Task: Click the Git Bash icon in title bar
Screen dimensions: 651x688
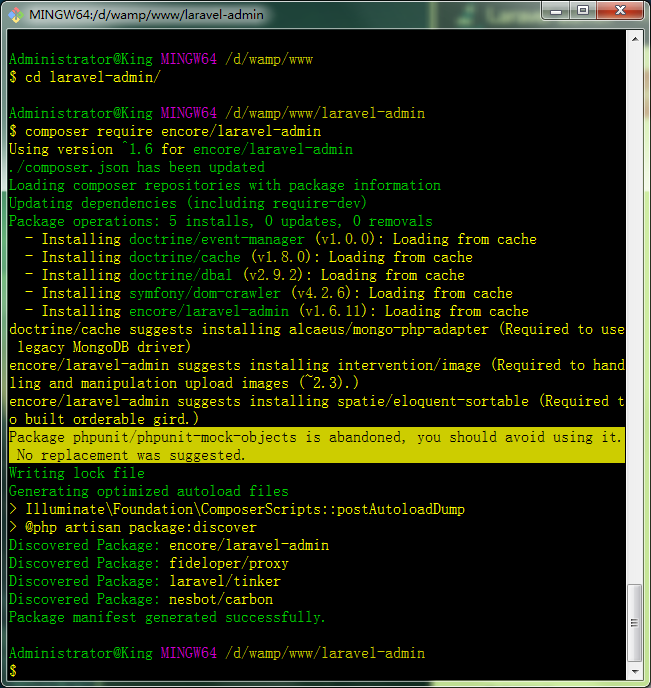Action: 16,14
